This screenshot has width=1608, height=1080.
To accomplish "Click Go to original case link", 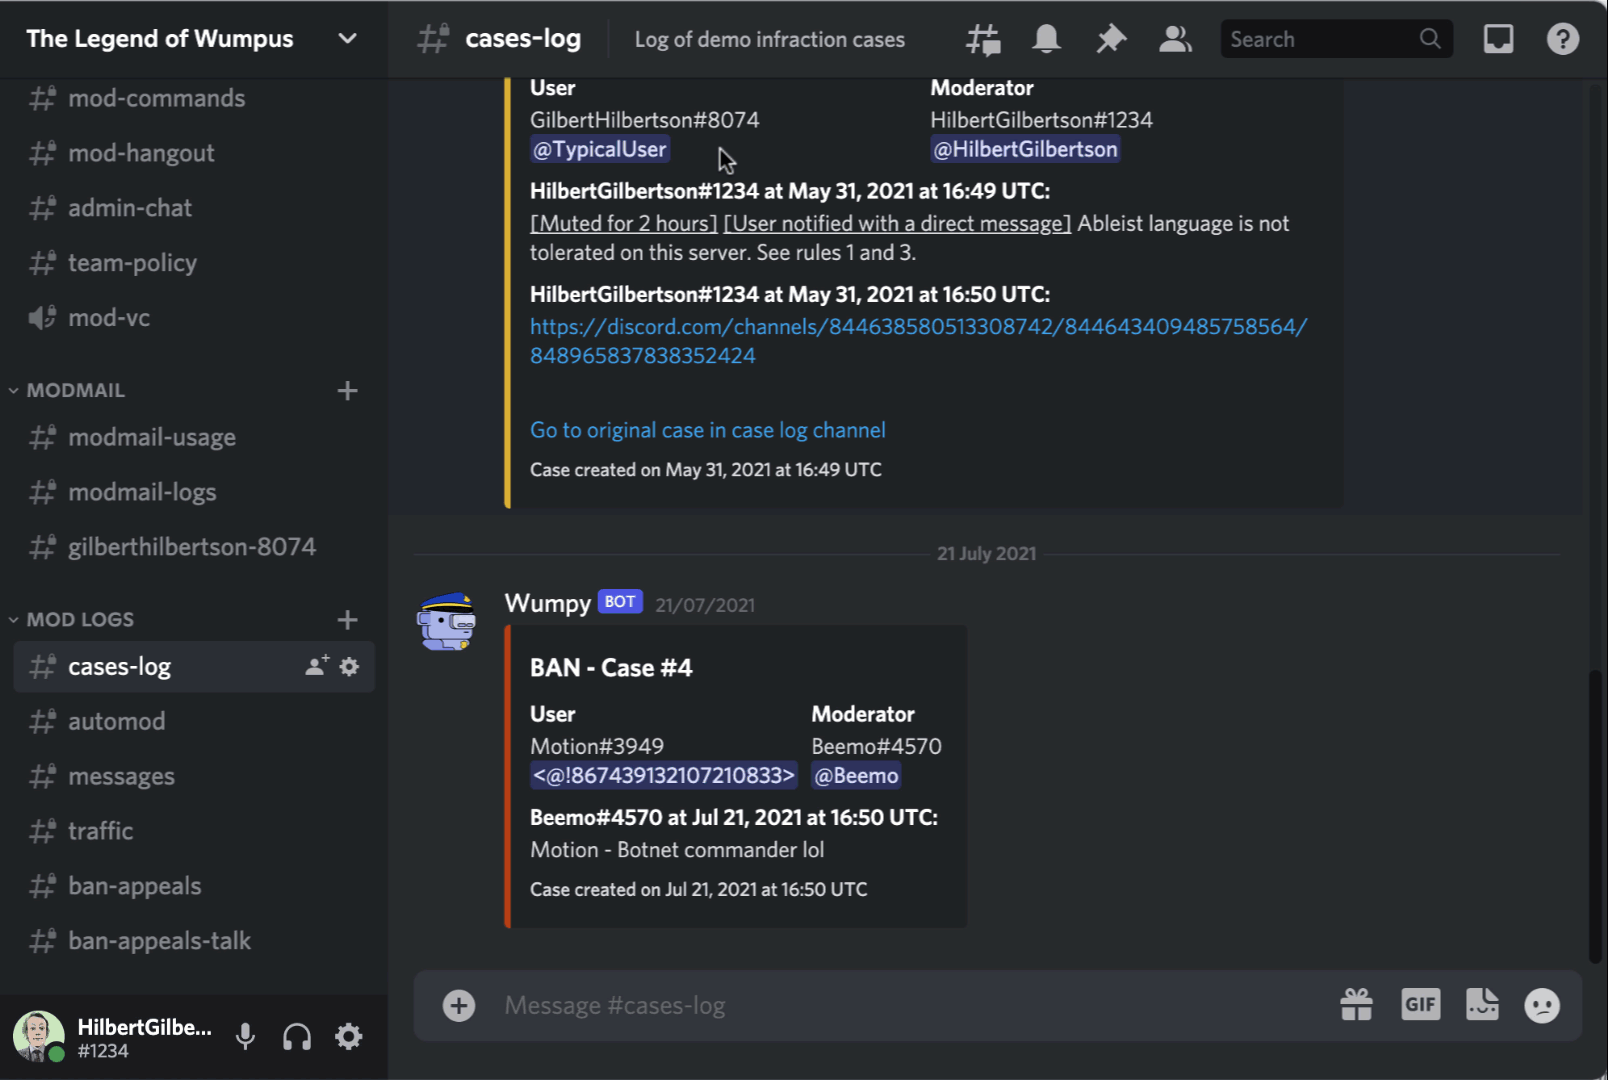I will pos(708,430).
